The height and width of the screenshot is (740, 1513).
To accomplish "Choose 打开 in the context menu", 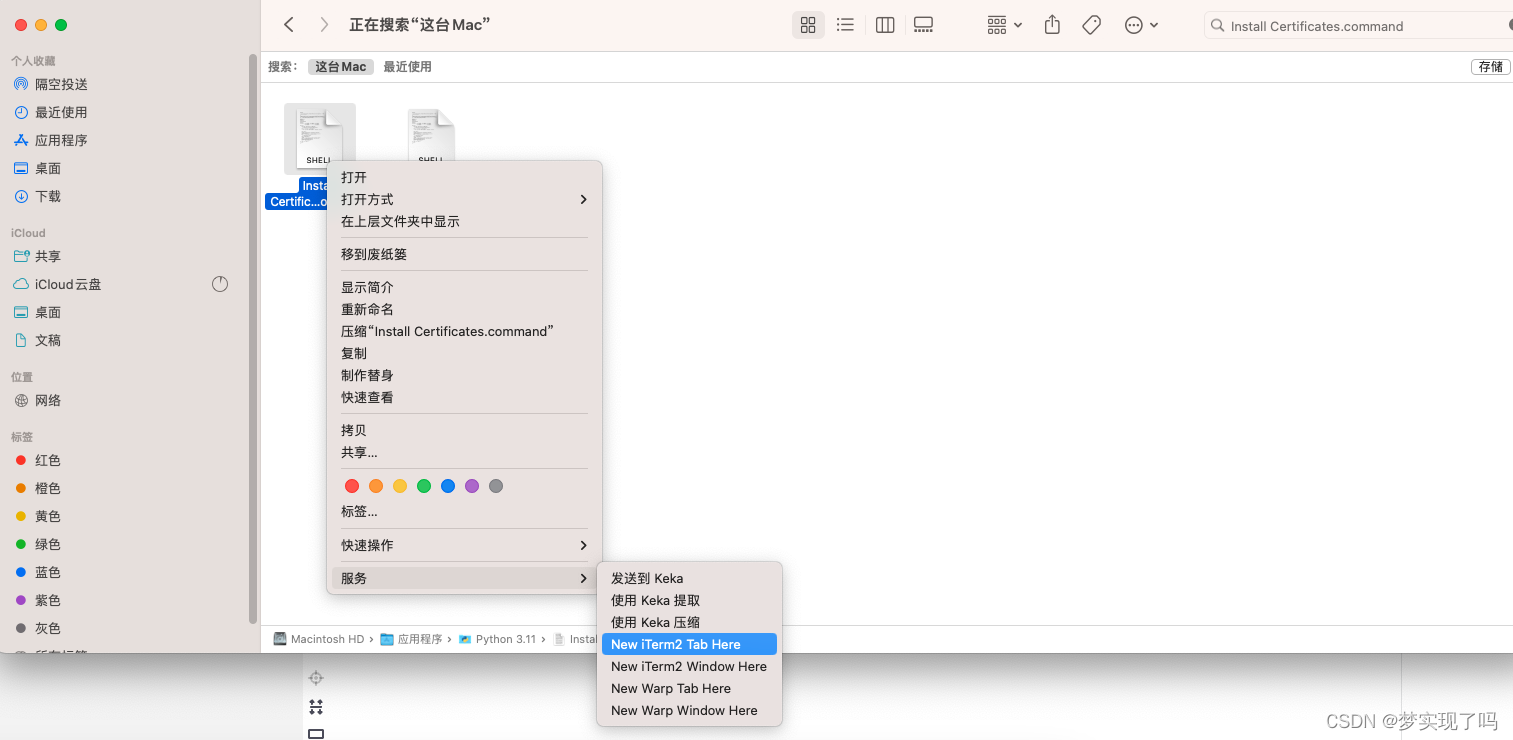I will (464, 177).
